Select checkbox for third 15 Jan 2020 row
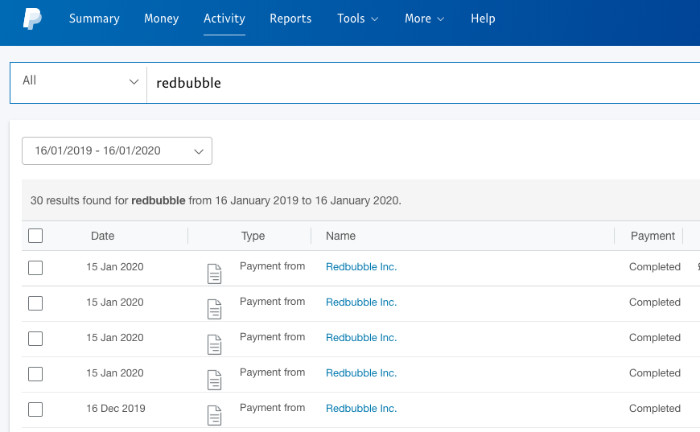This screenshot has width=700, height=432. point(36,338)
